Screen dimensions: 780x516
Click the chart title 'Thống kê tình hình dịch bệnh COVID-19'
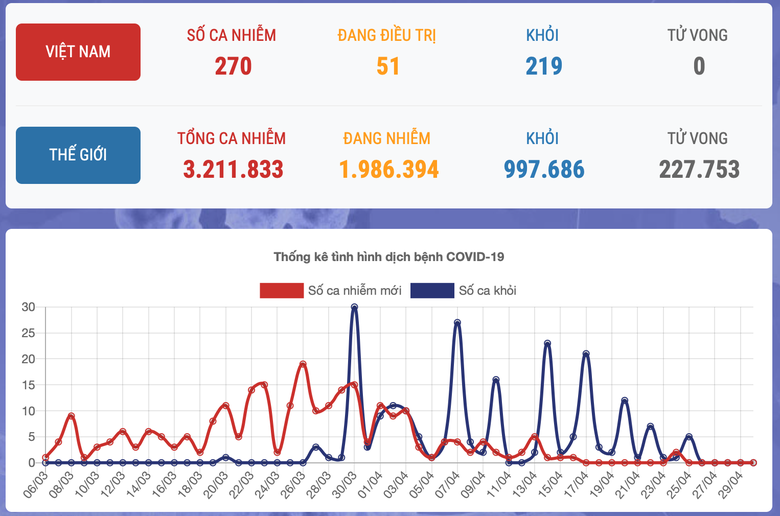[x=389, y=257]
